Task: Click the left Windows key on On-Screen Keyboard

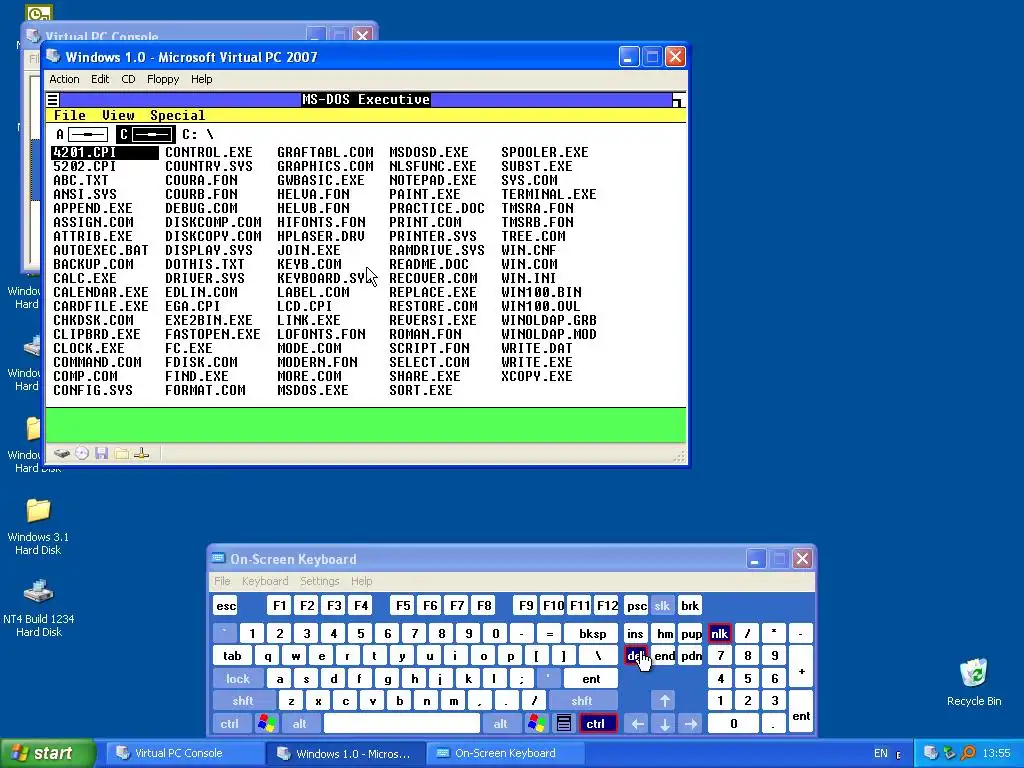Action: (266, 724)
